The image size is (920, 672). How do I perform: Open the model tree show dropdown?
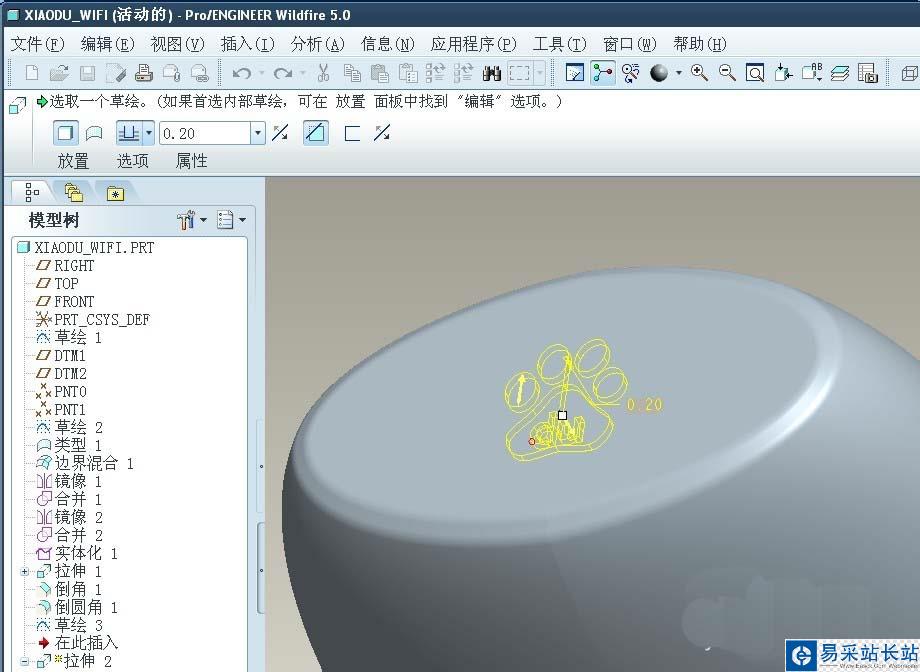coord(232,220)
